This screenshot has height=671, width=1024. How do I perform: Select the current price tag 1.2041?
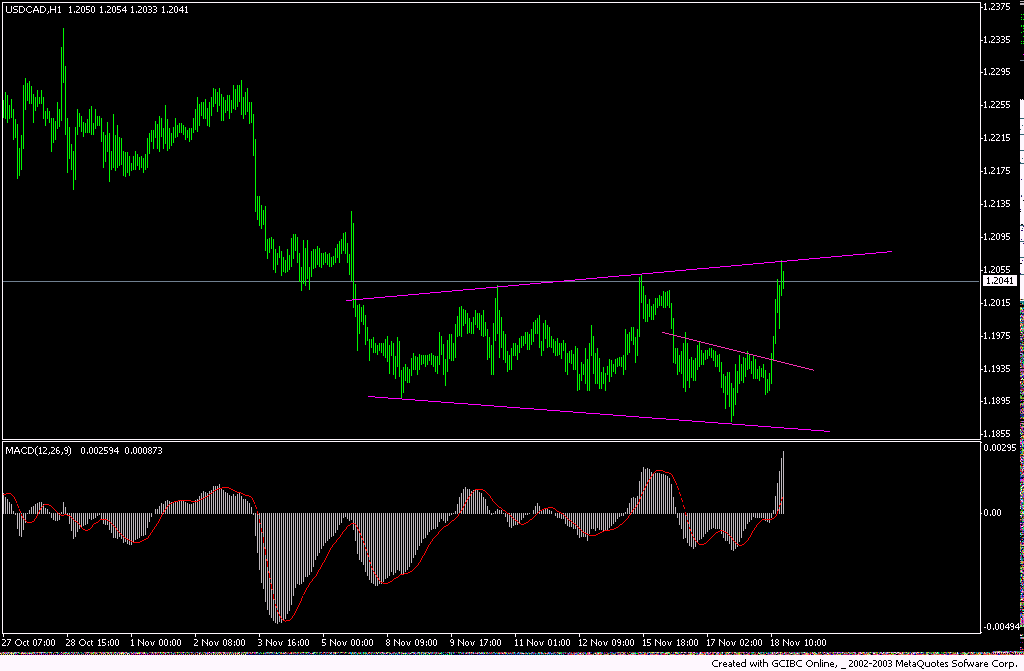pyautogui.click(x=1000, y=281)
